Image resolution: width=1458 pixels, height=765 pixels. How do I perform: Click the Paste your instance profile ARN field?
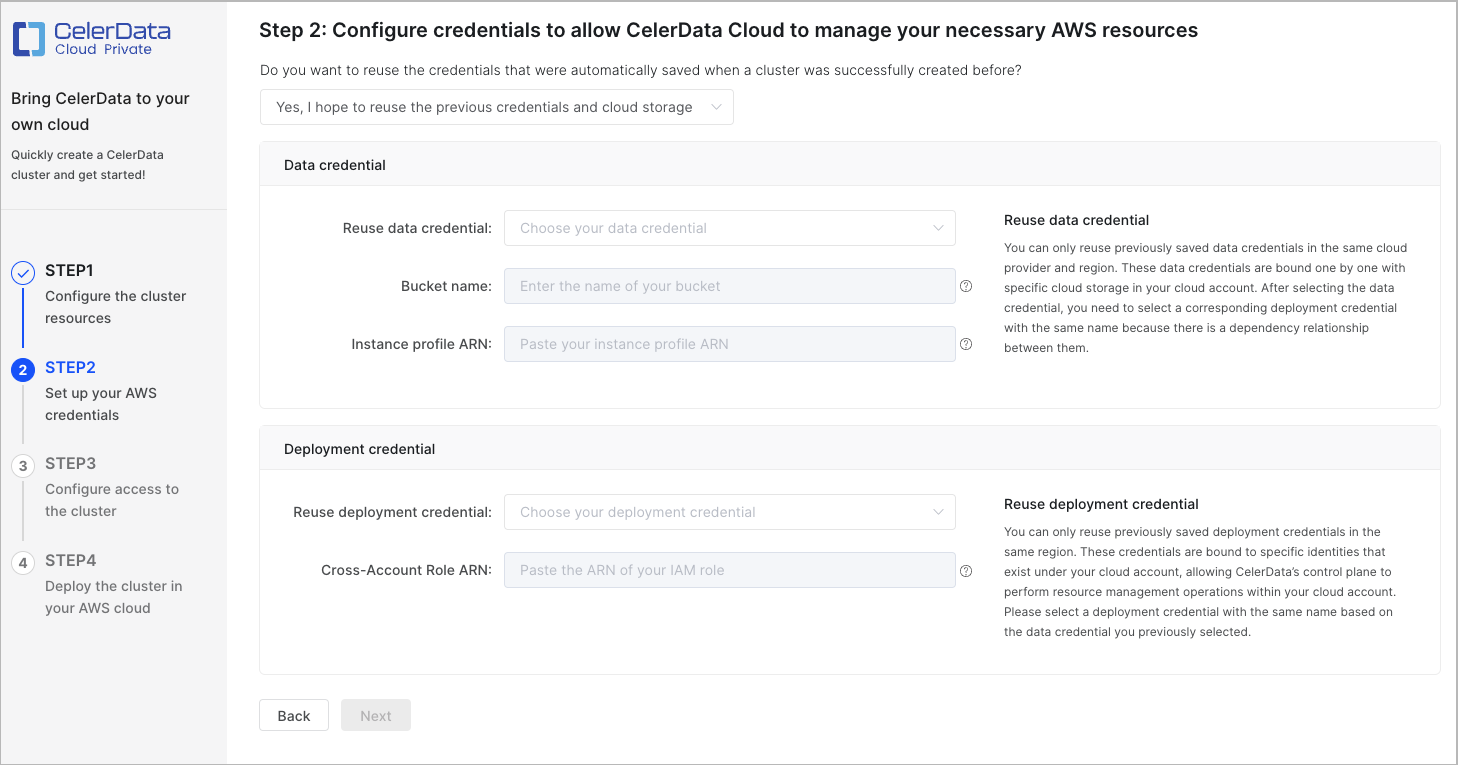730,344
